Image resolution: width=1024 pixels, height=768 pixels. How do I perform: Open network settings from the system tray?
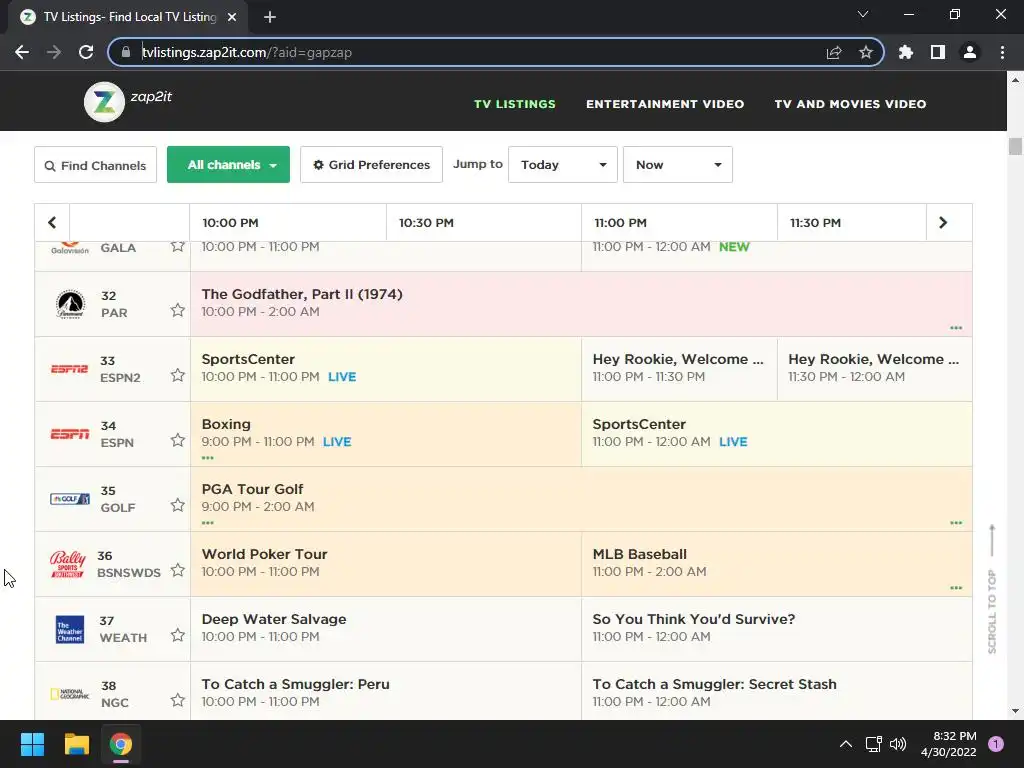[873, 744]
